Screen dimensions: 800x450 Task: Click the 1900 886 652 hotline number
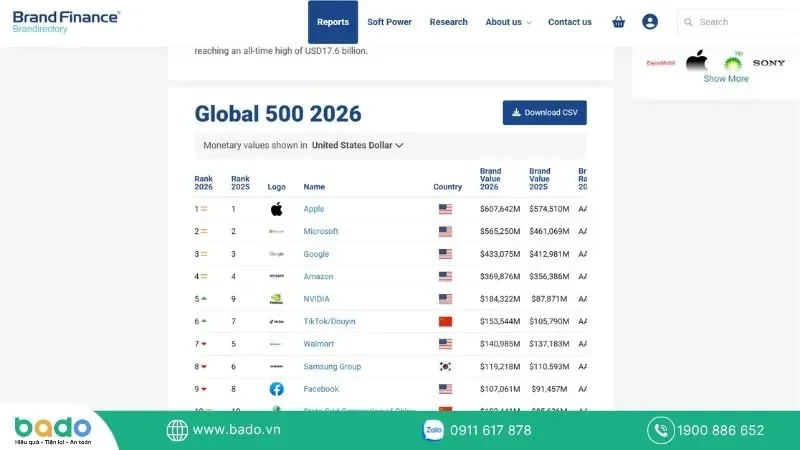tap(721, 431)
